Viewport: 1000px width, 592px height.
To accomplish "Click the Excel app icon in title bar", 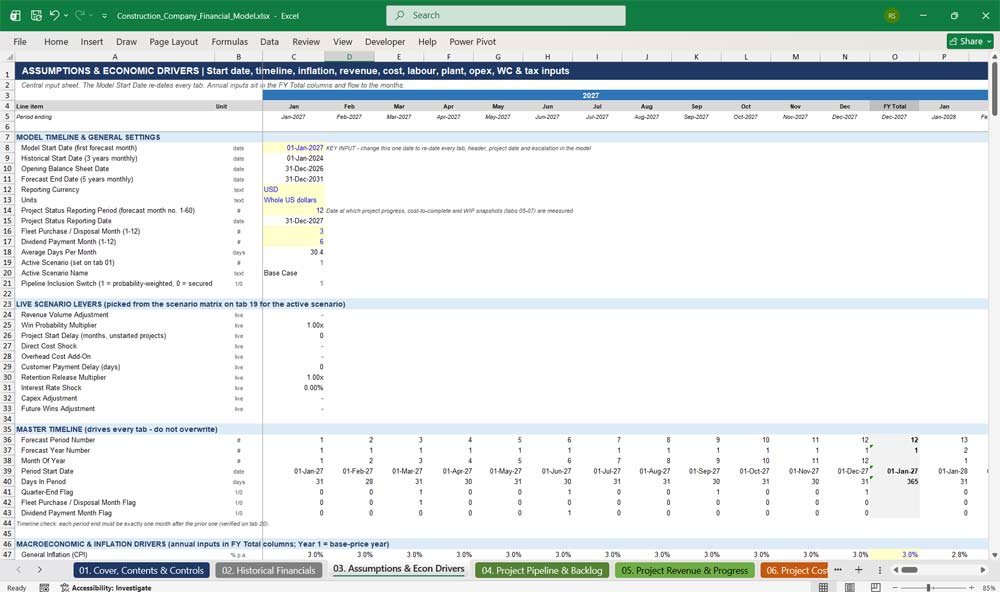I will point(15,15).
